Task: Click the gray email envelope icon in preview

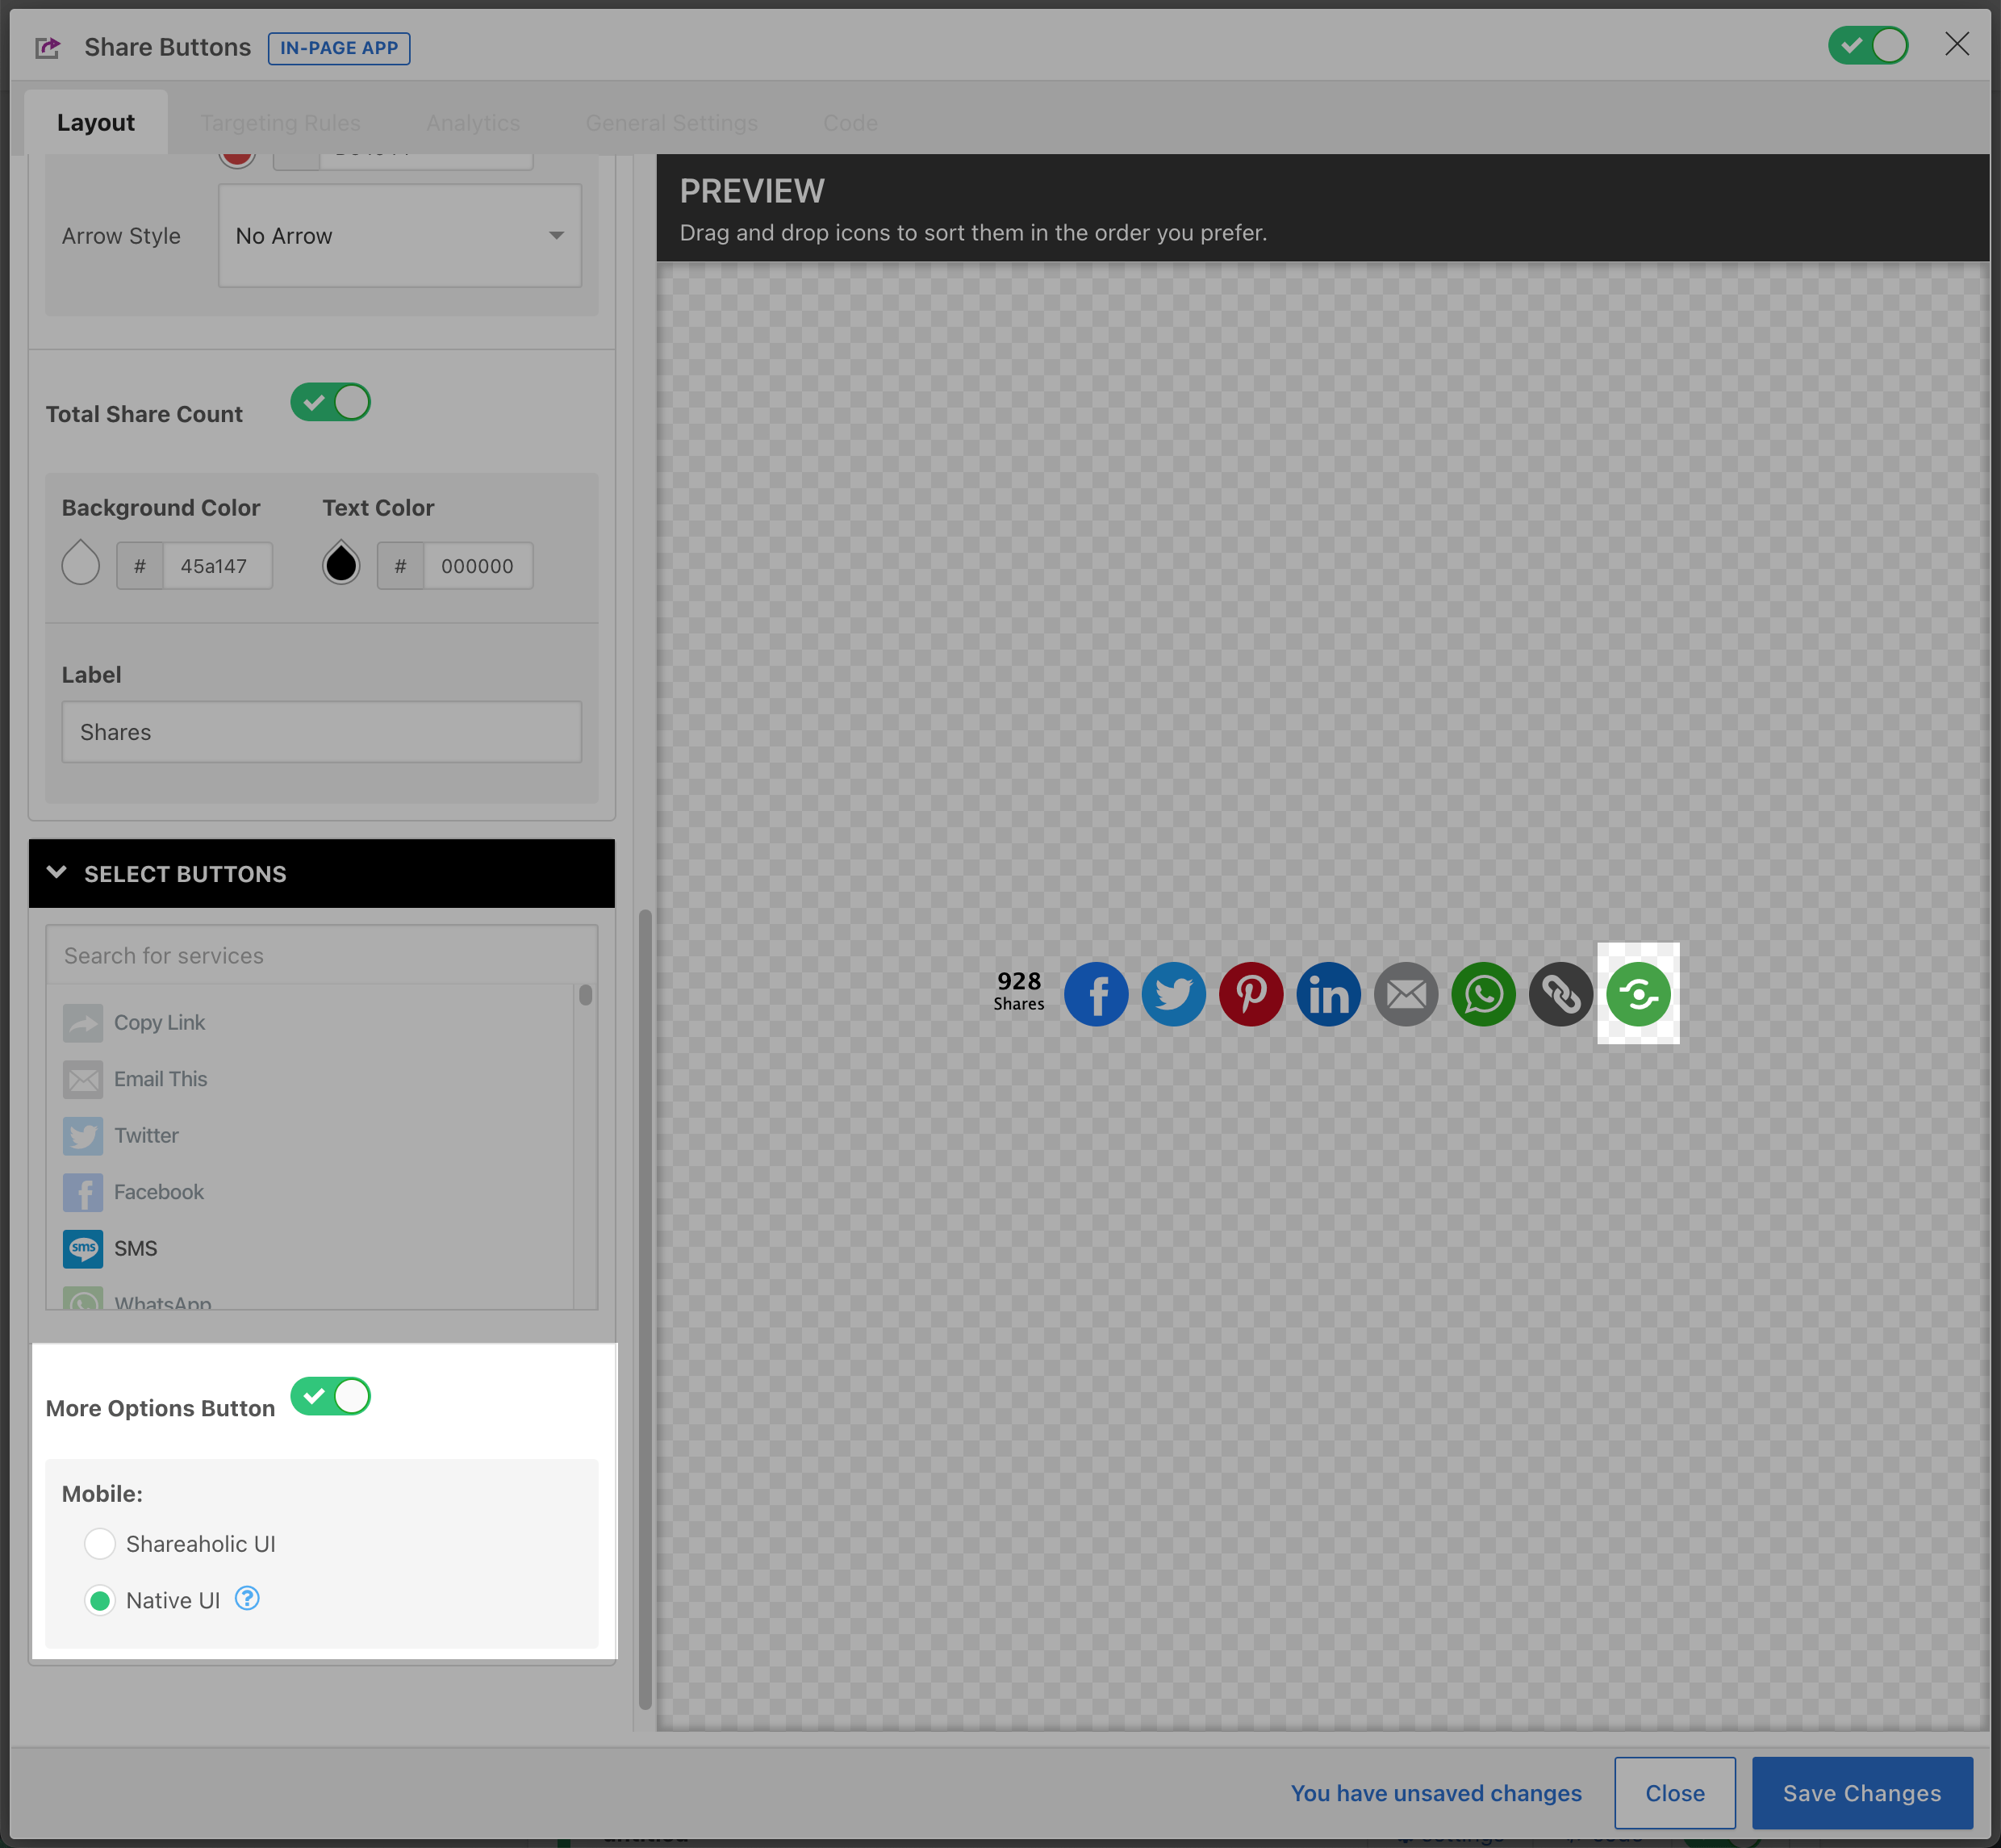Action: point(1406,994)
